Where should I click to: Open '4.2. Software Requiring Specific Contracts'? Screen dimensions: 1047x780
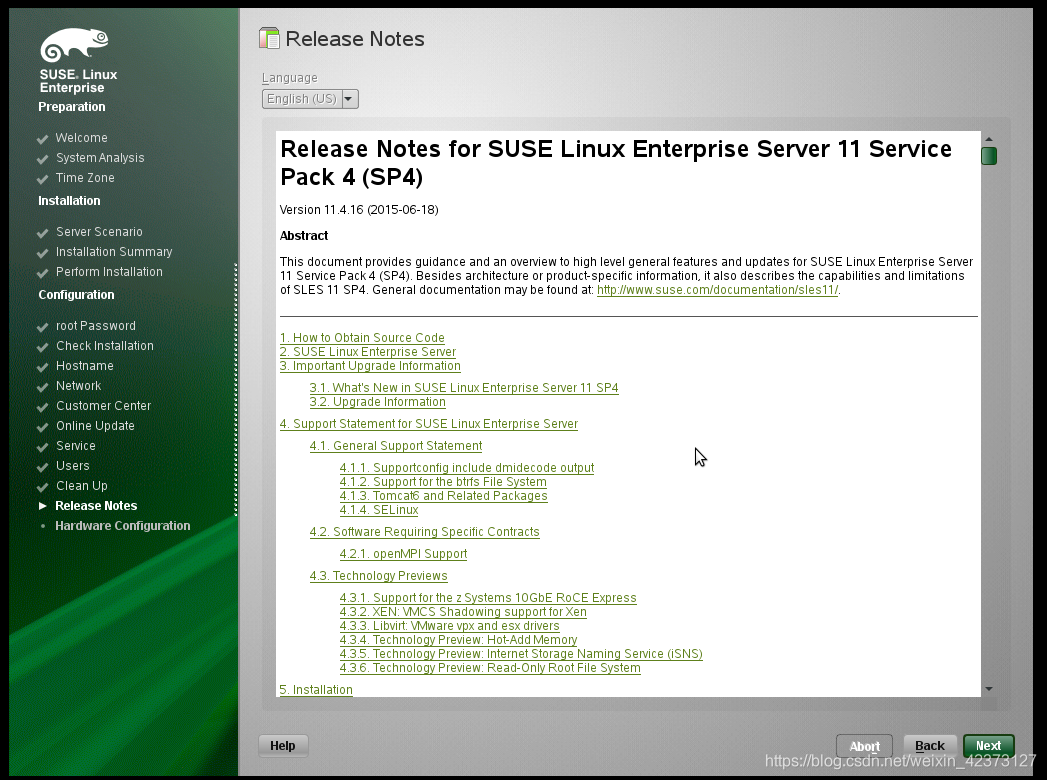coord(425,532)
